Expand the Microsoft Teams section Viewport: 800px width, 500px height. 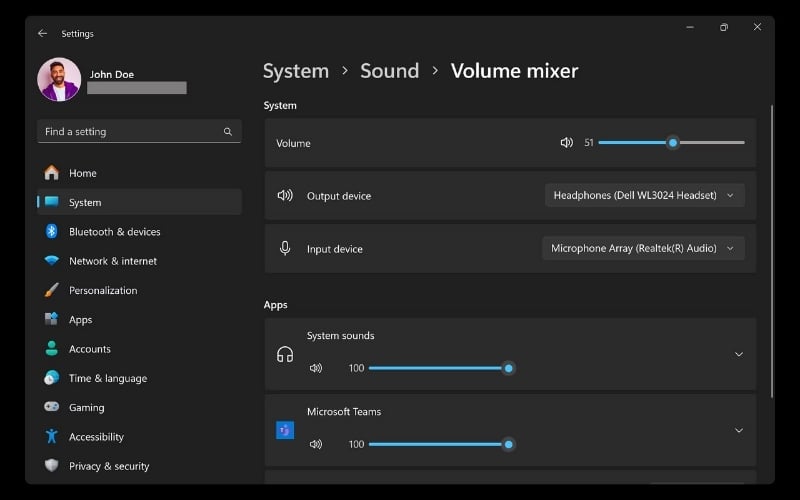(739, 430)
